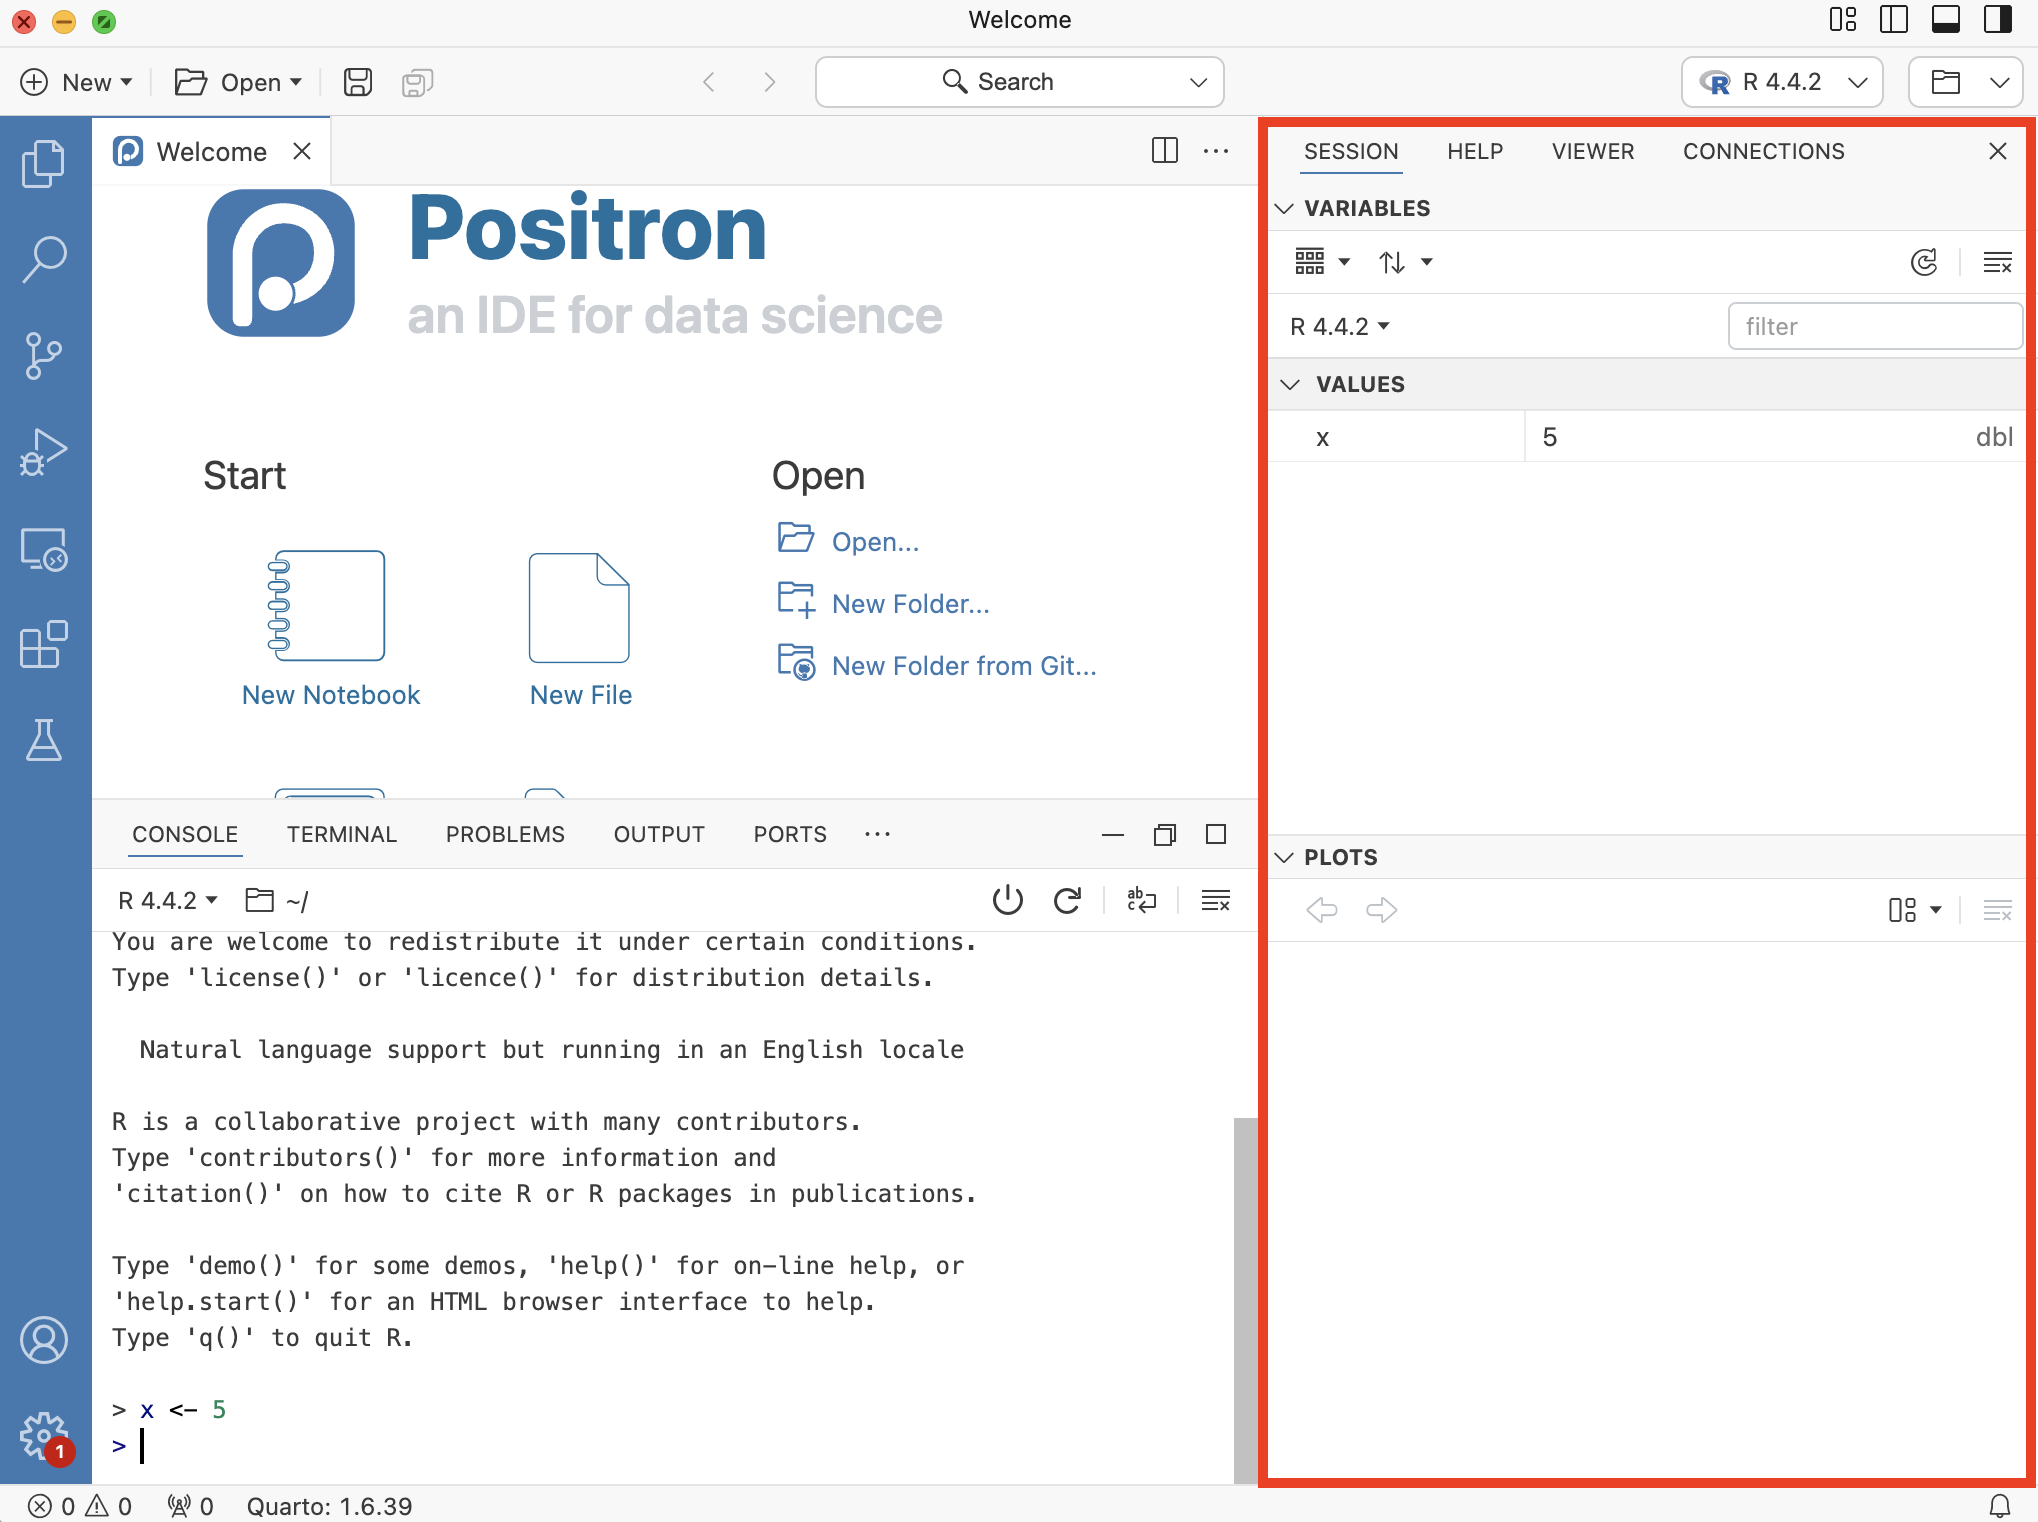Screen dimensions: 2038x1522
Task: Toggle console word wrap
Action: pos(1142,901)
